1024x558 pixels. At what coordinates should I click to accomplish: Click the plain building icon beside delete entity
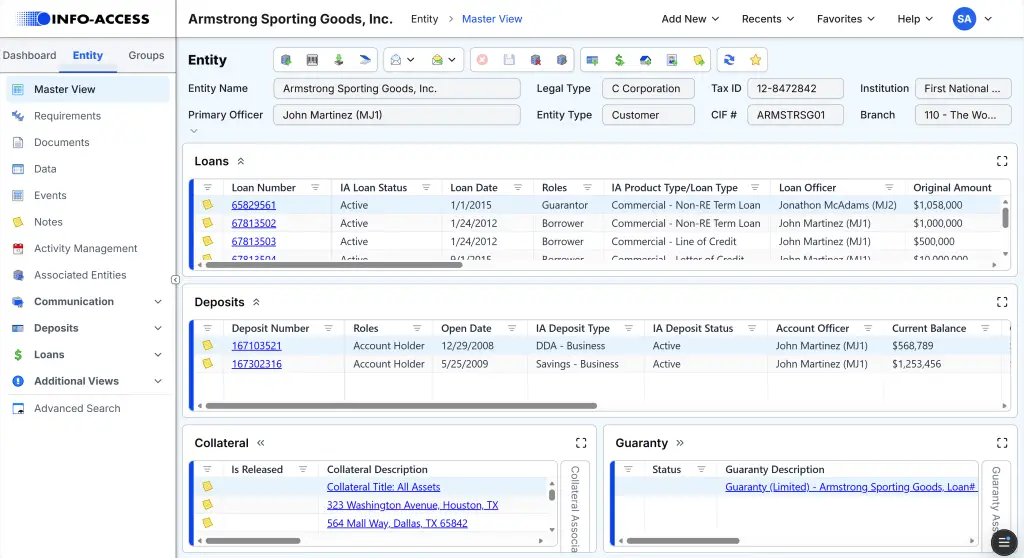[x=562, y=60]
